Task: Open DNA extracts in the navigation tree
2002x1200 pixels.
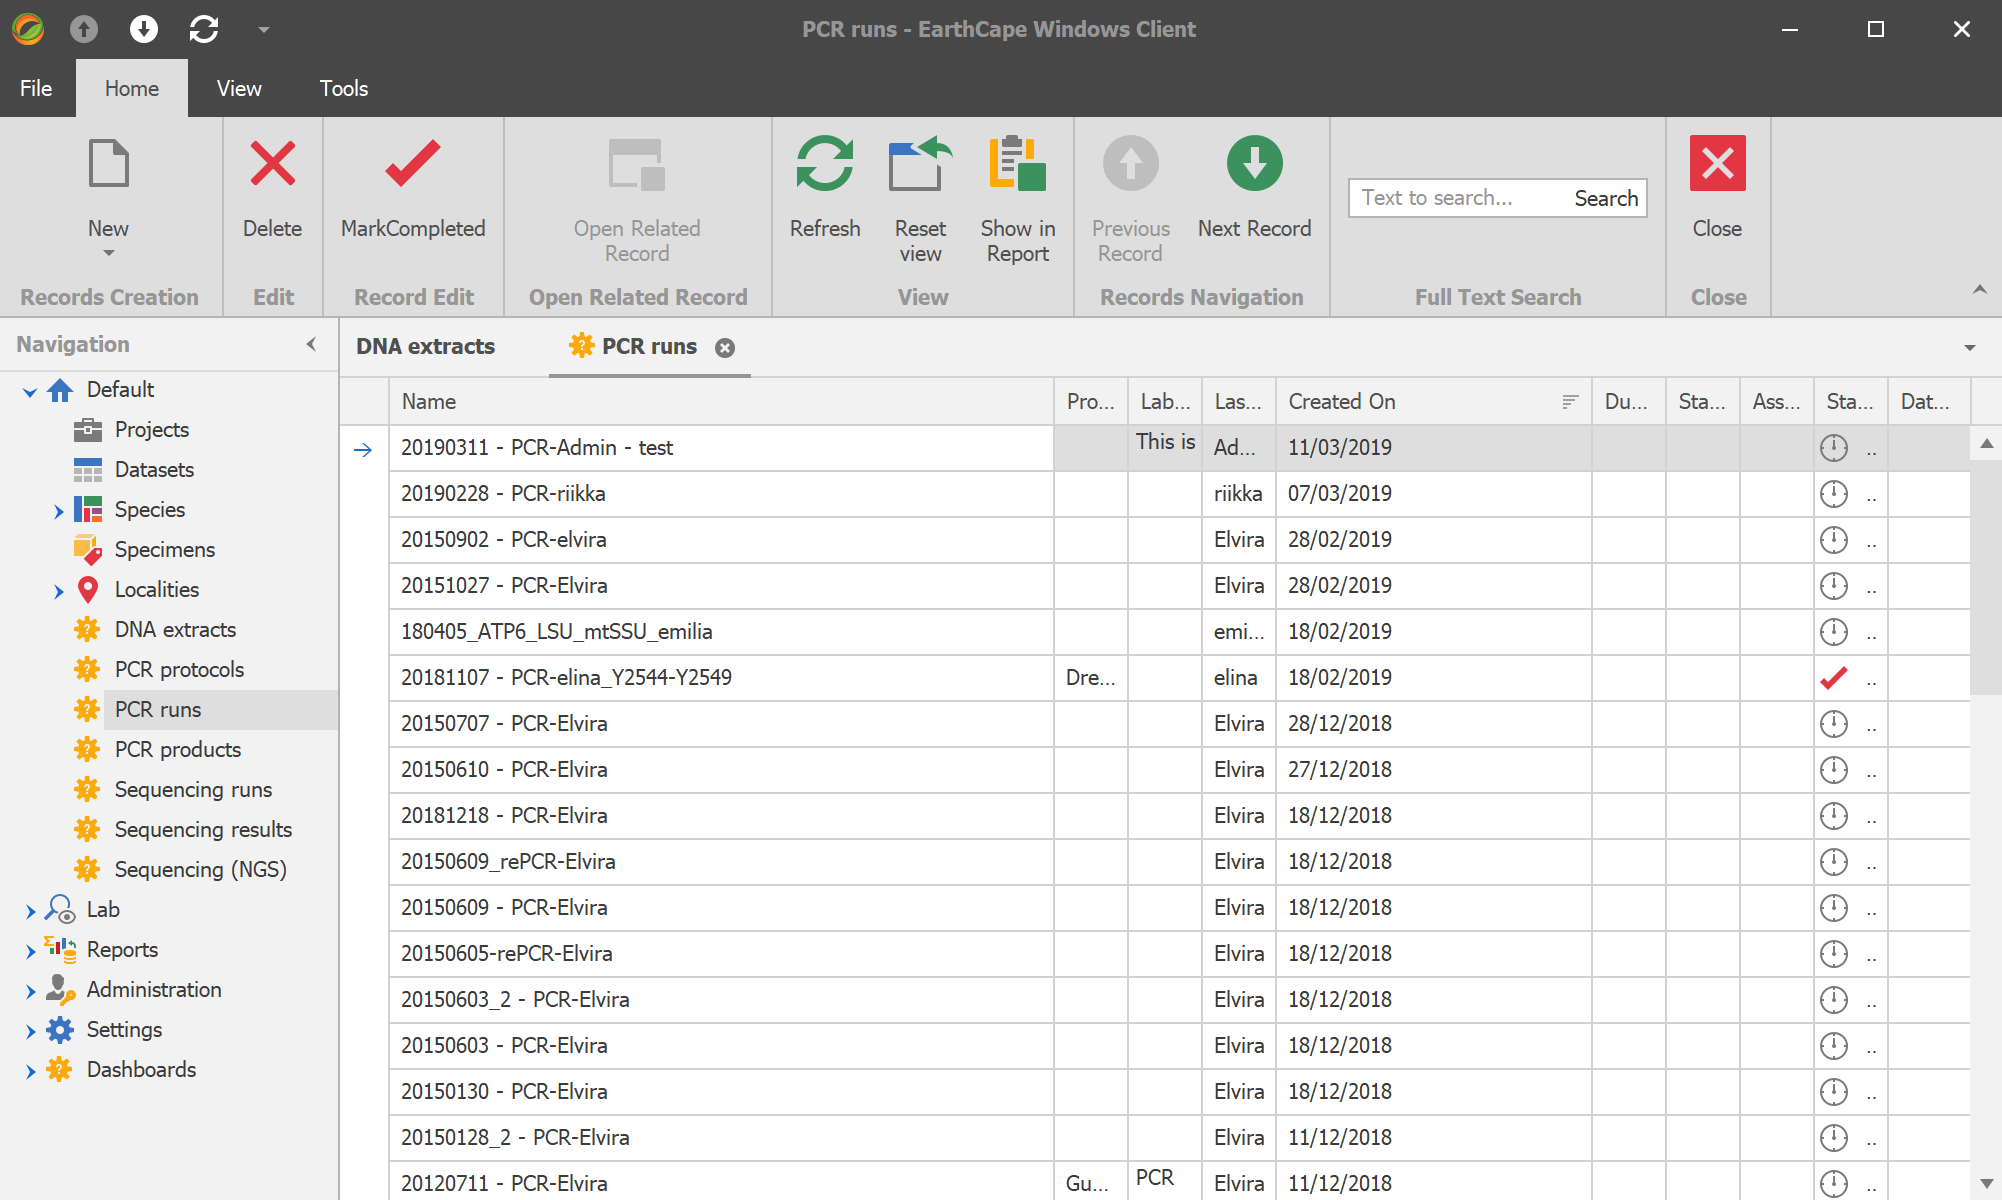Action: 175,629
